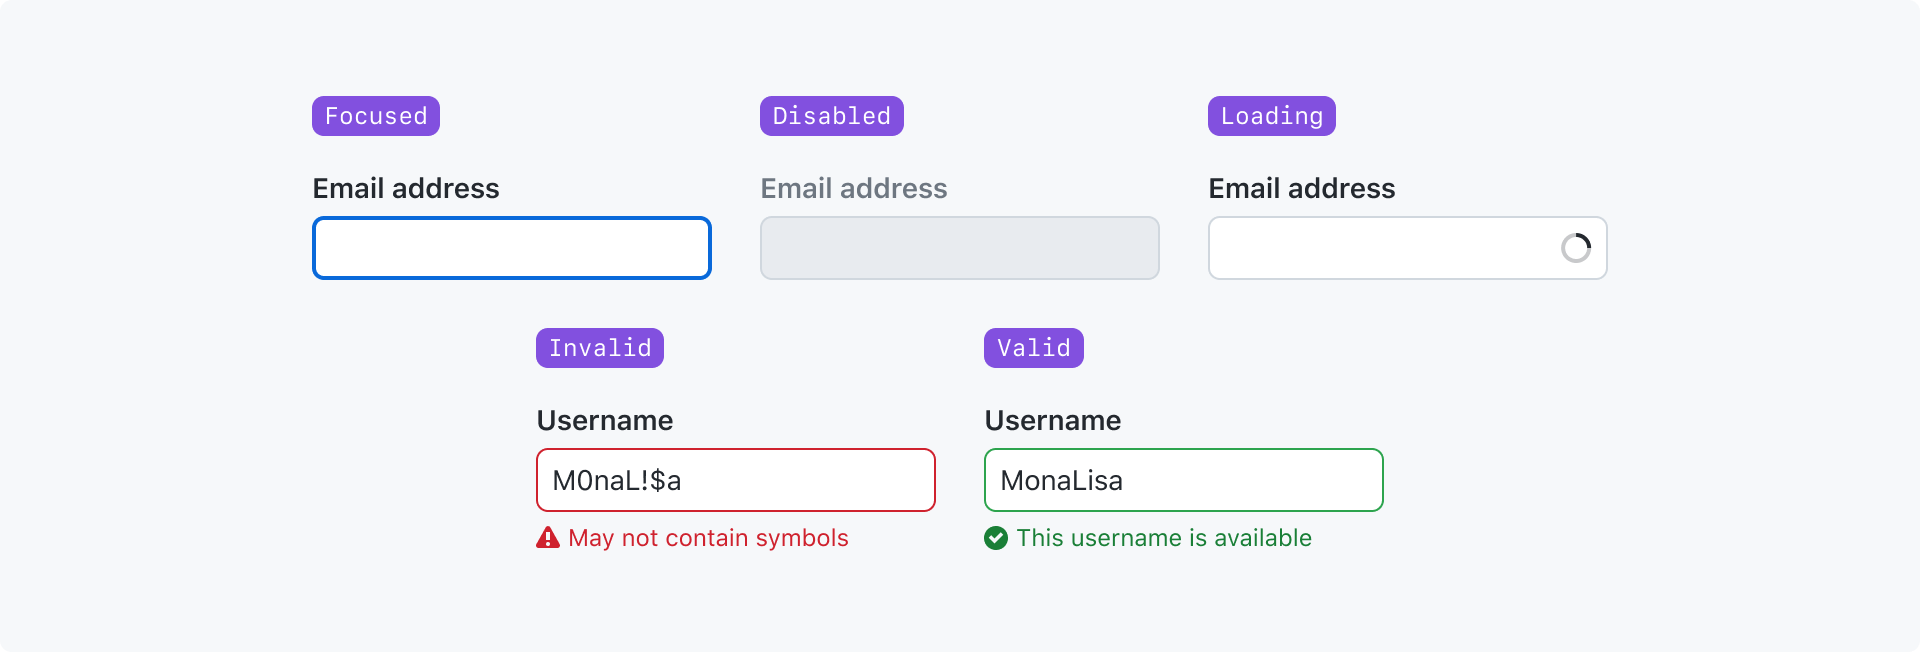Click the red warning triangle icon
The width and height of the screenshot is (1920, 652).
pos(548,538)
